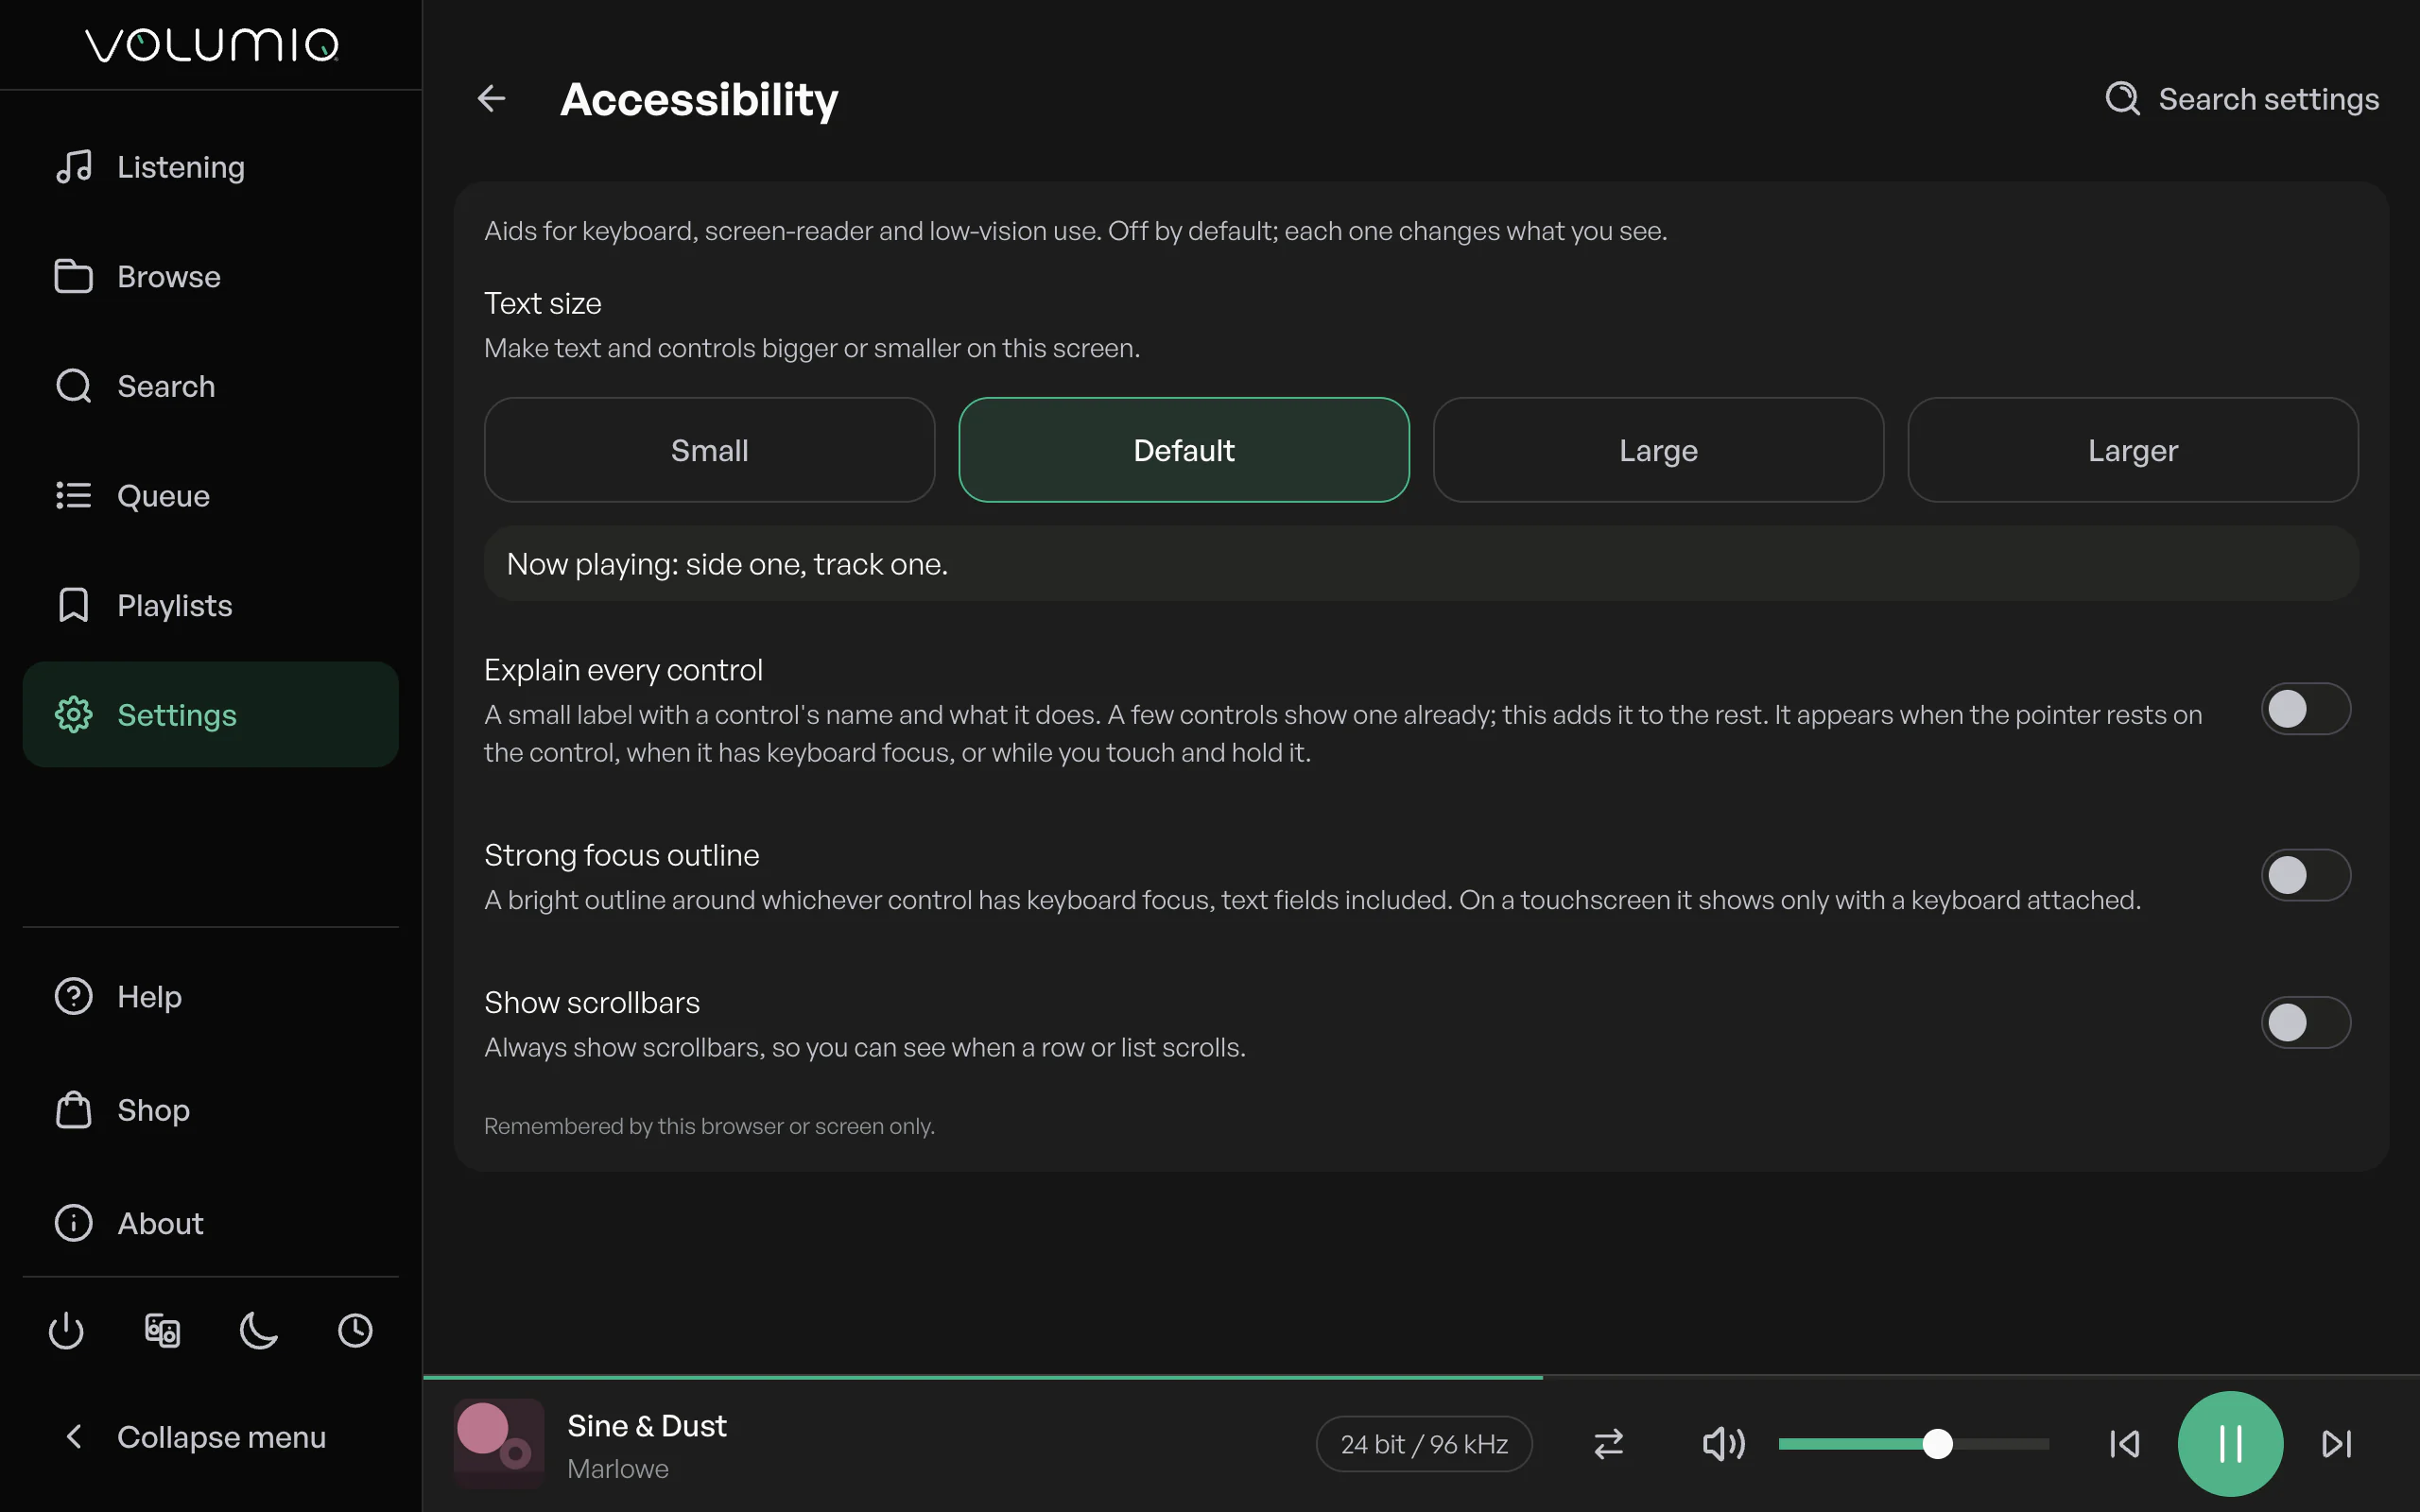Click the power icon in the sidebar
Screen dimensions: 2420x1512
(x=66, y=1331)
